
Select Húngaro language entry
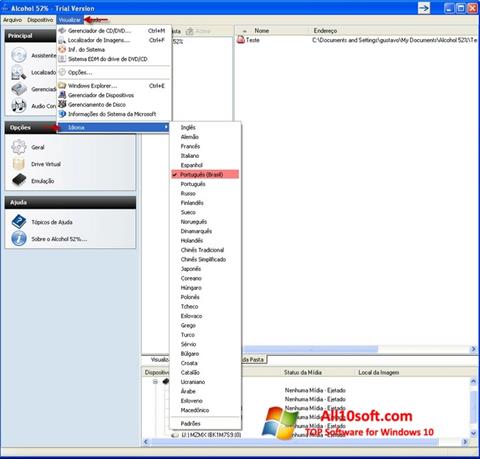(191, 288)
